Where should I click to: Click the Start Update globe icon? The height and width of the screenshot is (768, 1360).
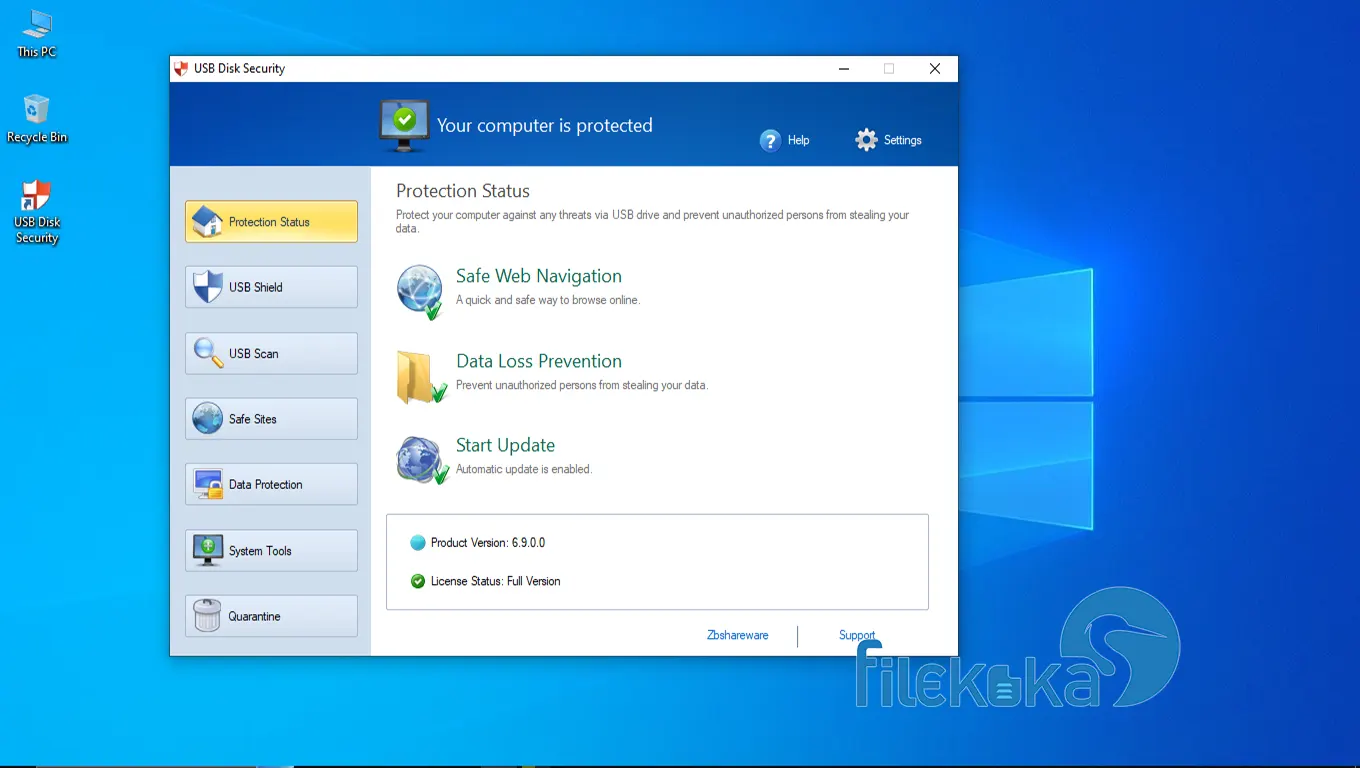(421, 460)
